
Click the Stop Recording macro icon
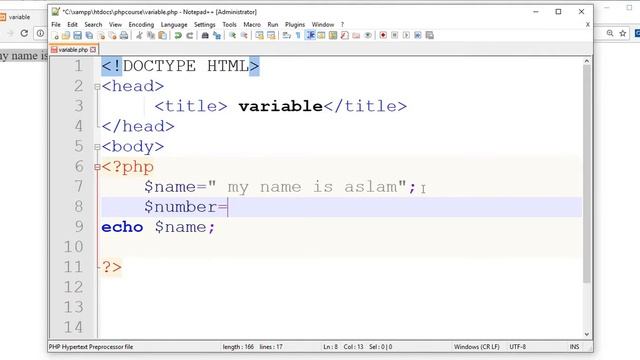click(x=394, y=36)
